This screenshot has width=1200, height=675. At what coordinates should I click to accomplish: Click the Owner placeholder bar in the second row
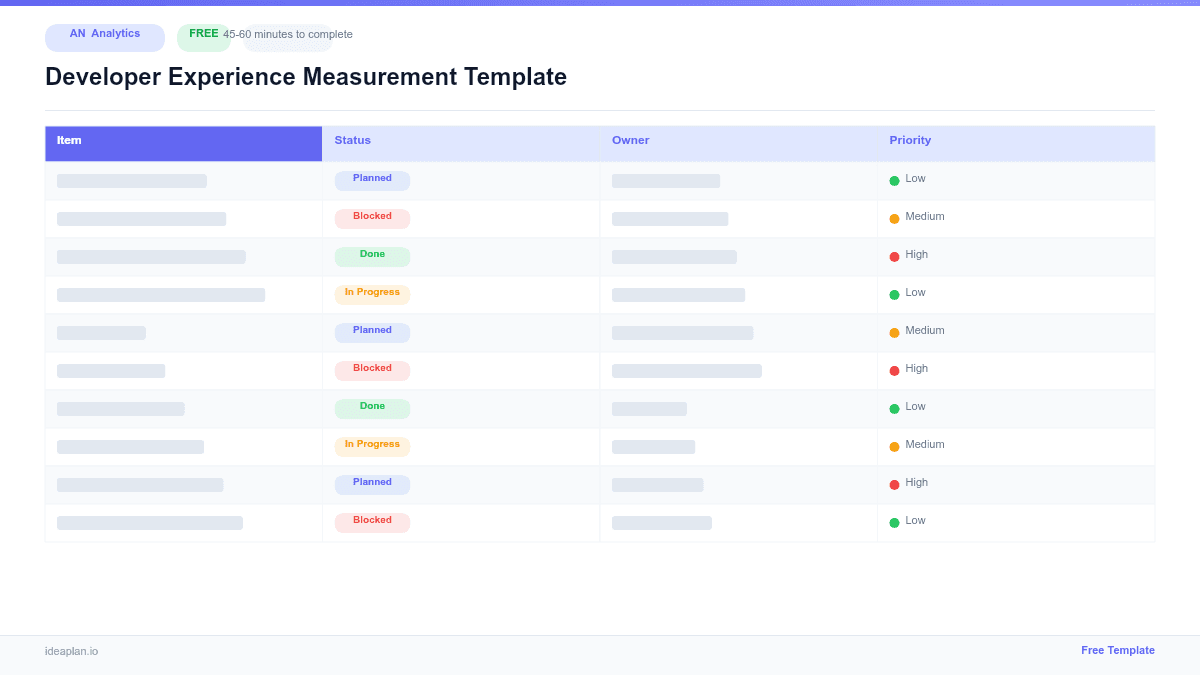coord(668,218)
